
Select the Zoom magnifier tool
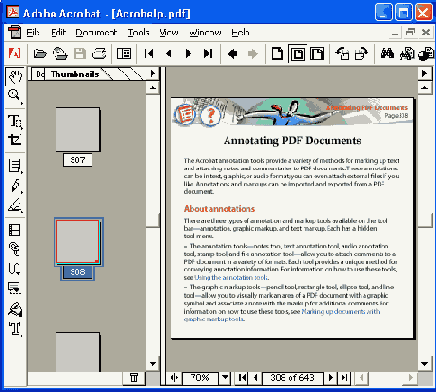[15, 96]
